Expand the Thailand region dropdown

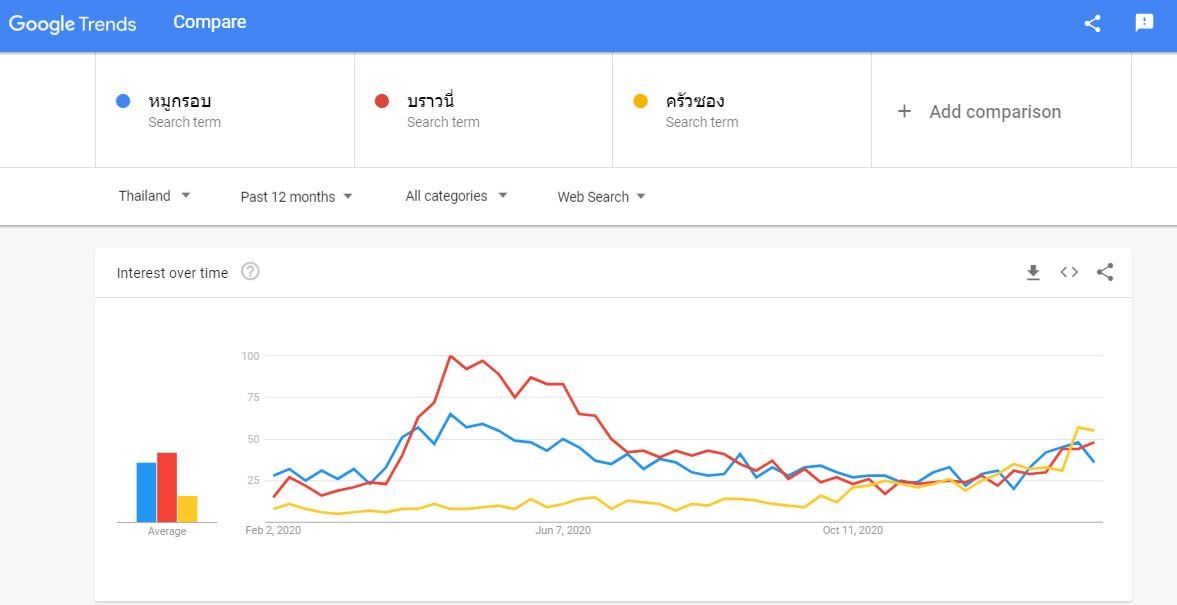(x=154, y=196)
